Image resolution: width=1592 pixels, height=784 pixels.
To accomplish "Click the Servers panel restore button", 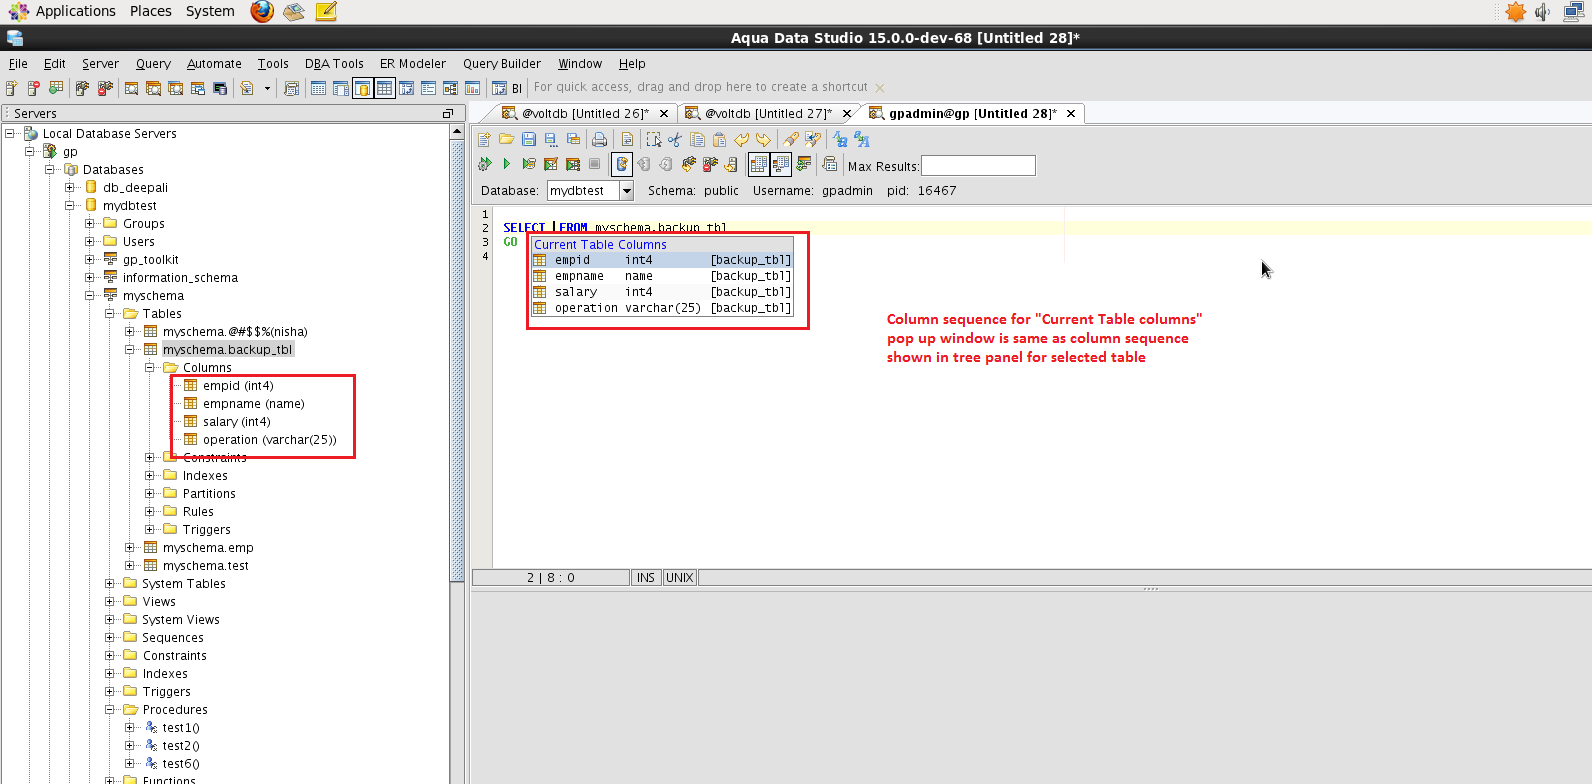I will (x=447, y=113).
